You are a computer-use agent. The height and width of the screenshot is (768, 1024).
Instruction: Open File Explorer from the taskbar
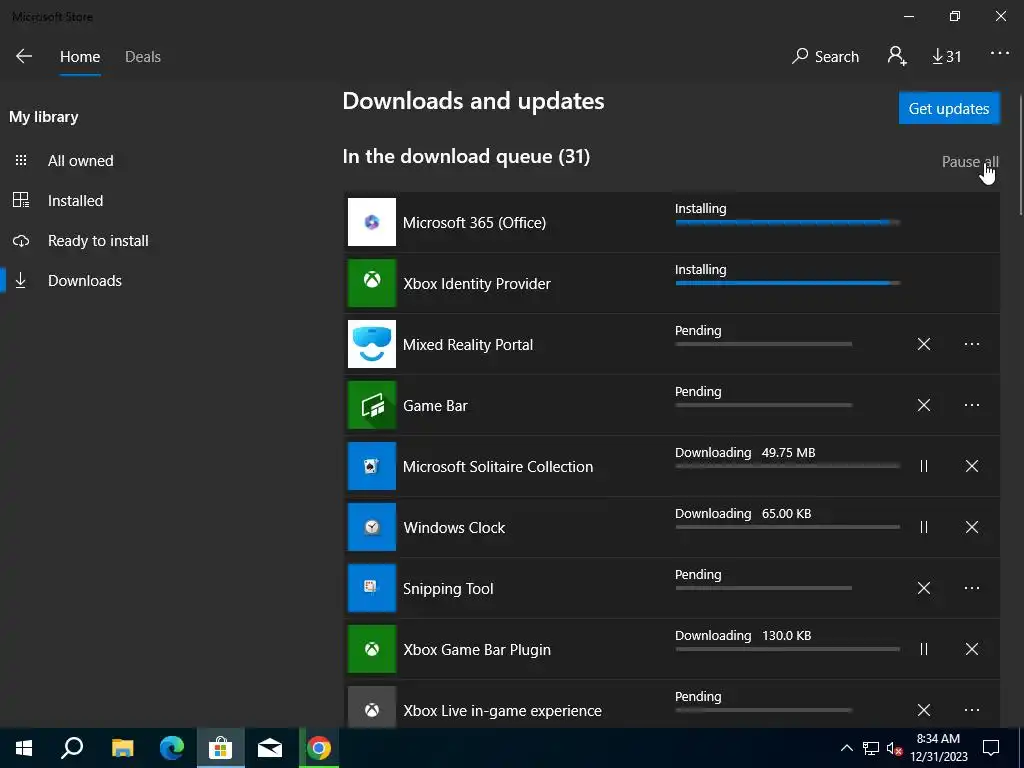pos(122,748)
